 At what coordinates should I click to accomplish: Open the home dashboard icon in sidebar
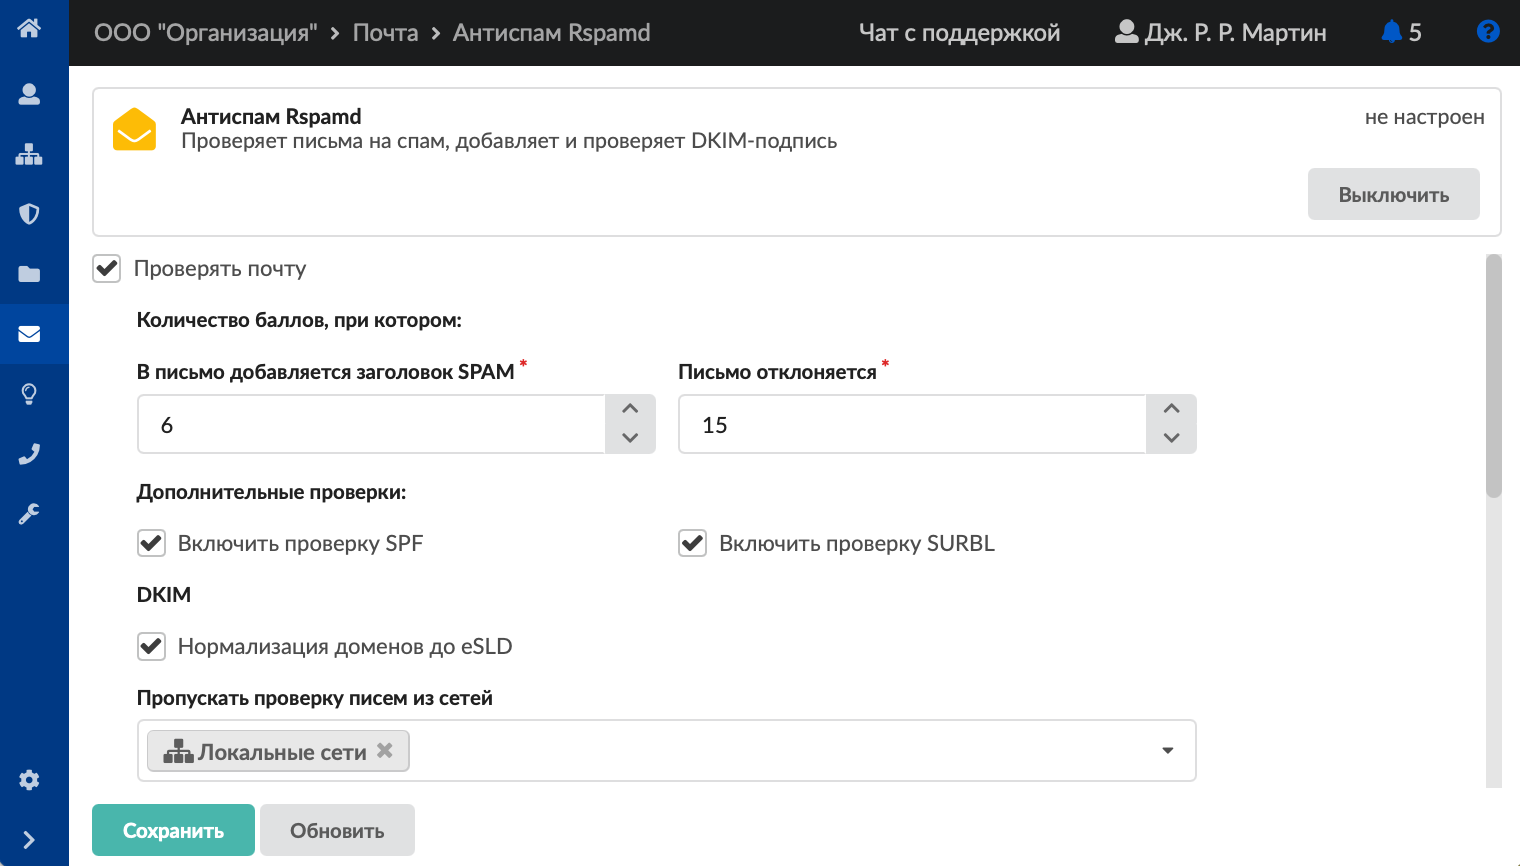(x=29, y=28)
